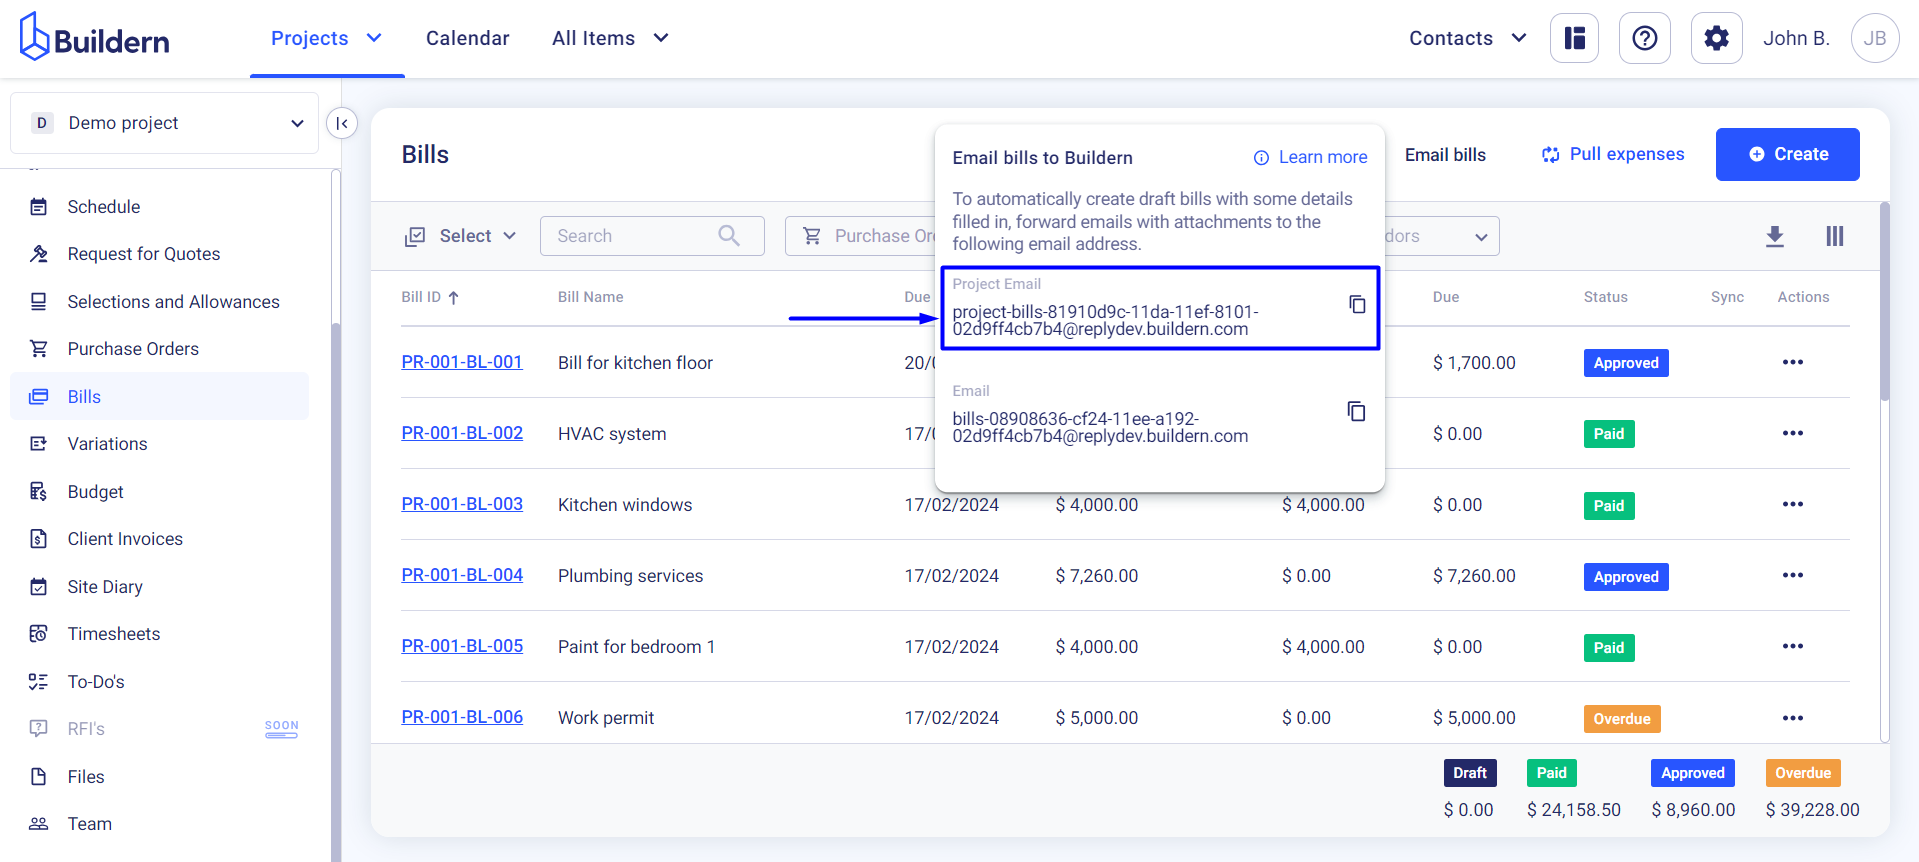Open the column settings icon
Viewport: 1919px width, 862px height.
(1835, 236)
